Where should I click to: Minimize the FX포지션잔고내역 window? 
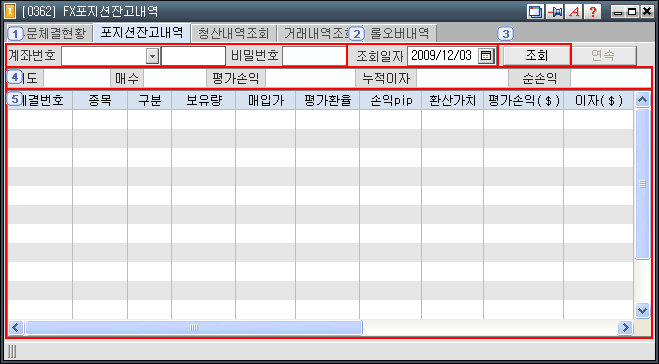point(617,12)
